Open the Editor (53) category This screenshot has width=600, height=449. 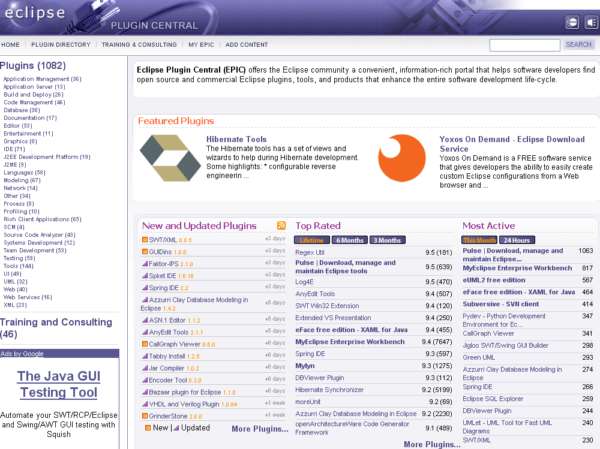pyautogui.click(x=18, y=126)
